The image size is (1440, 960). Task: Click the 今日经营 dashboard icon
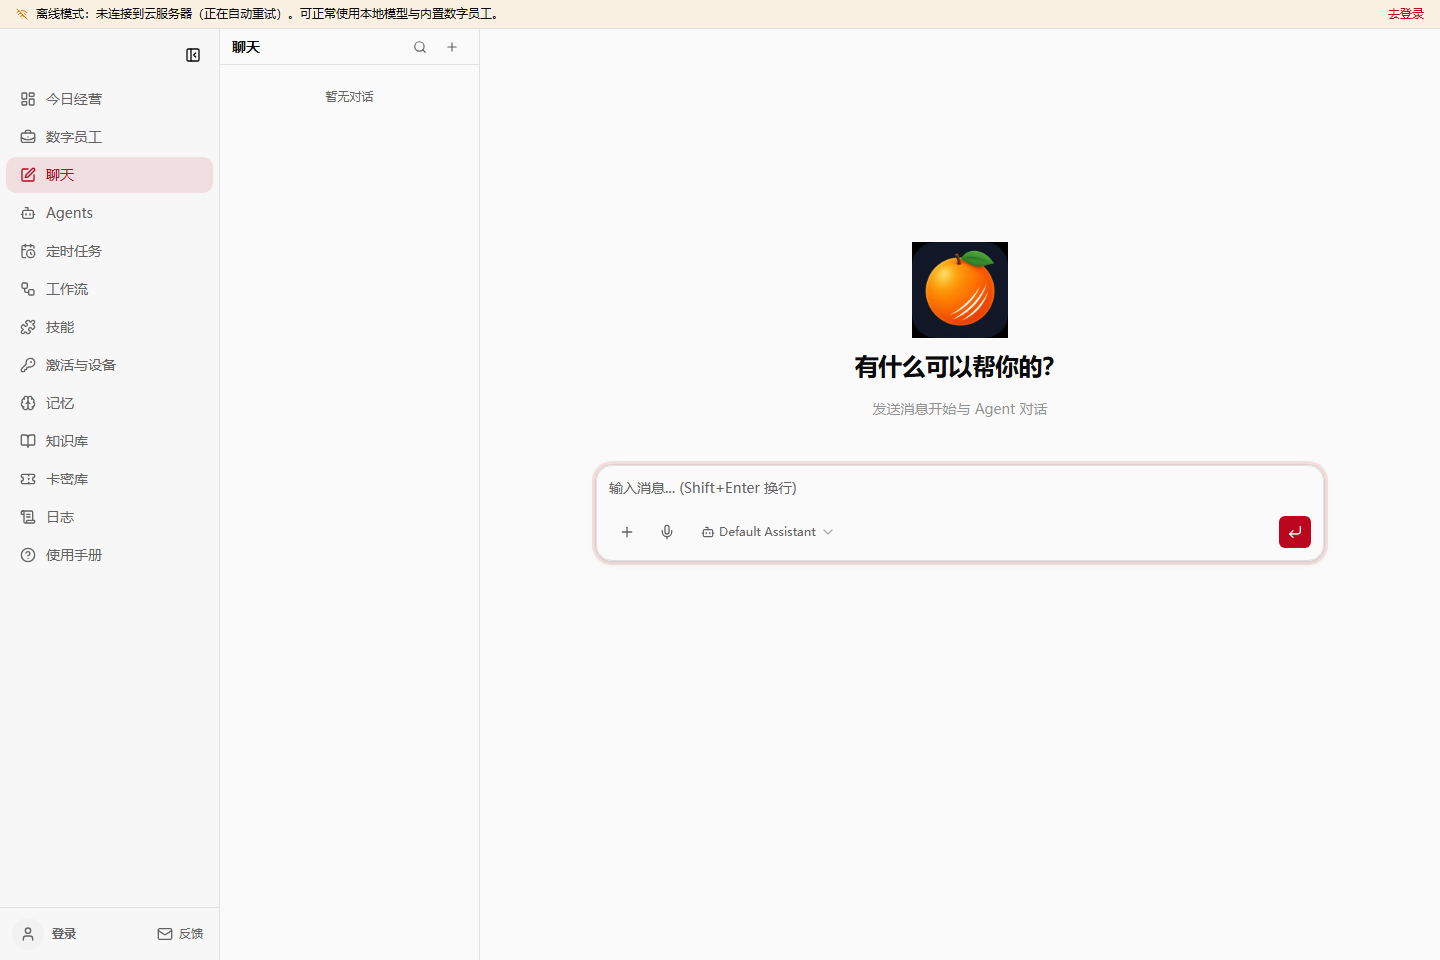tap(28, 99)
